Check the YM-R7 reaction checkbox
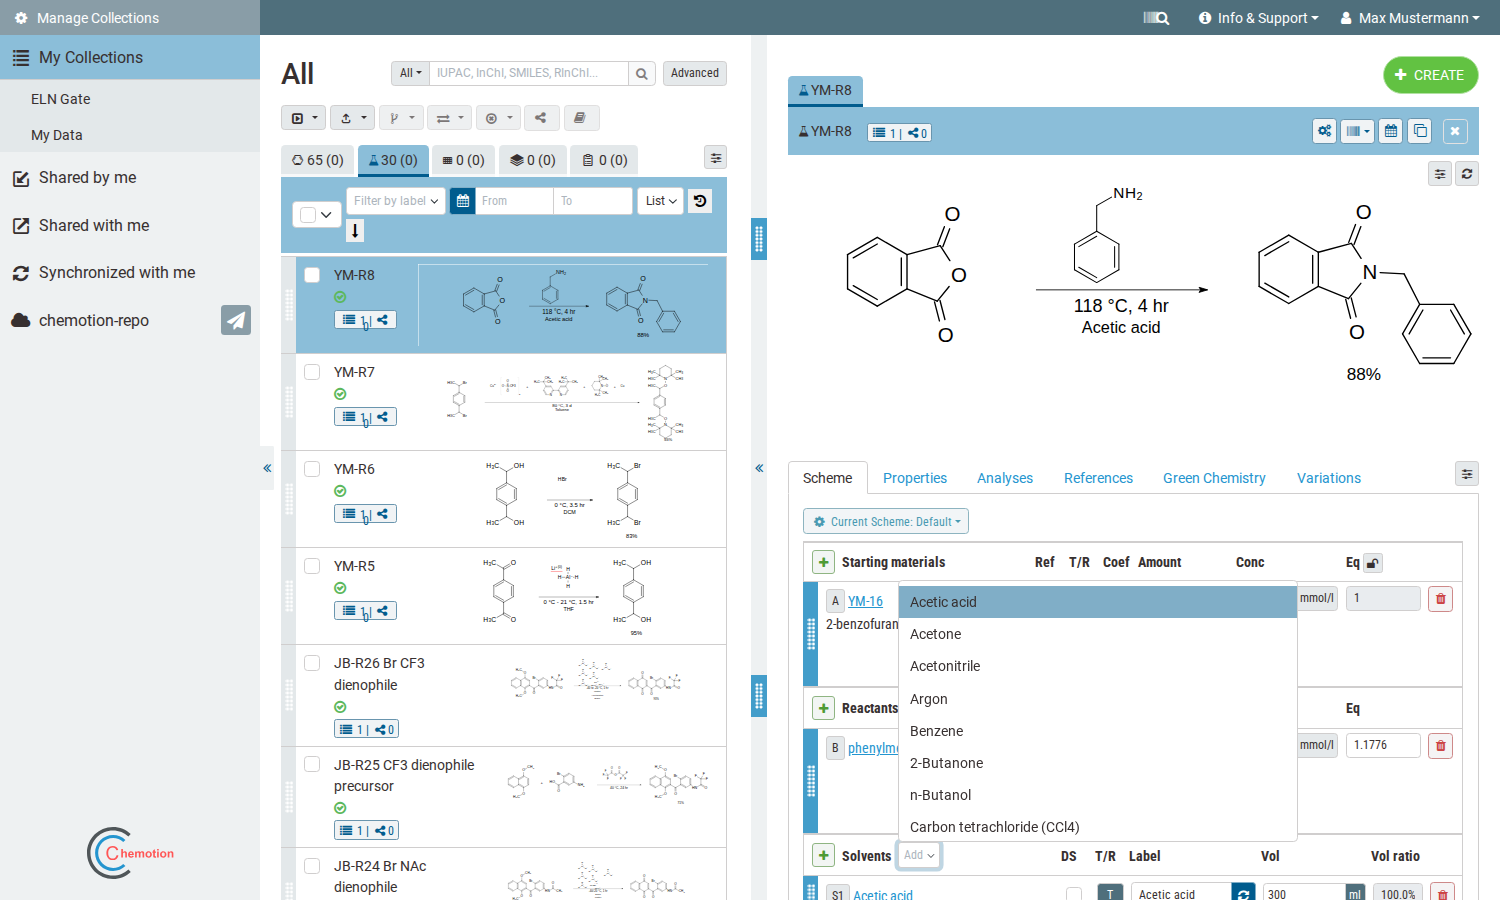The image size is (1500, 900). (312, 372)
